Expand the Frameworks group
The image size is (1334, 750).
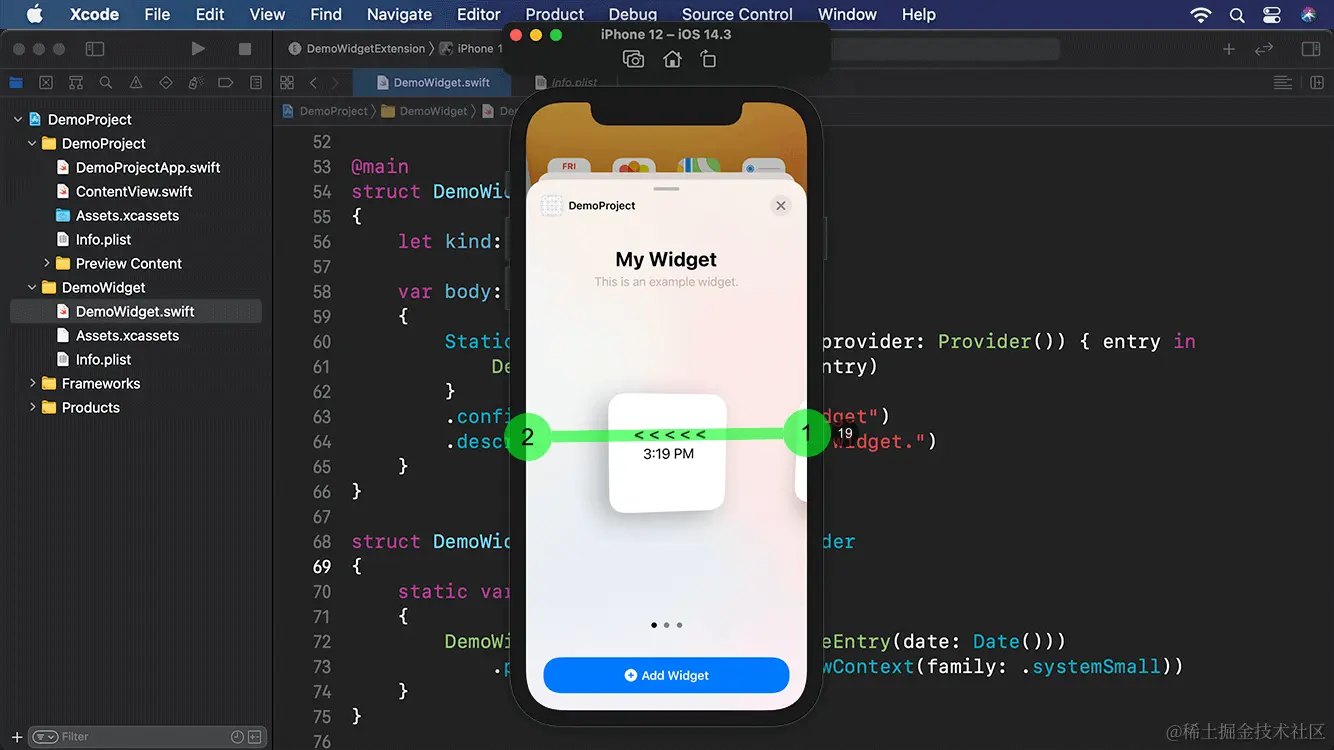coord(32,383)
